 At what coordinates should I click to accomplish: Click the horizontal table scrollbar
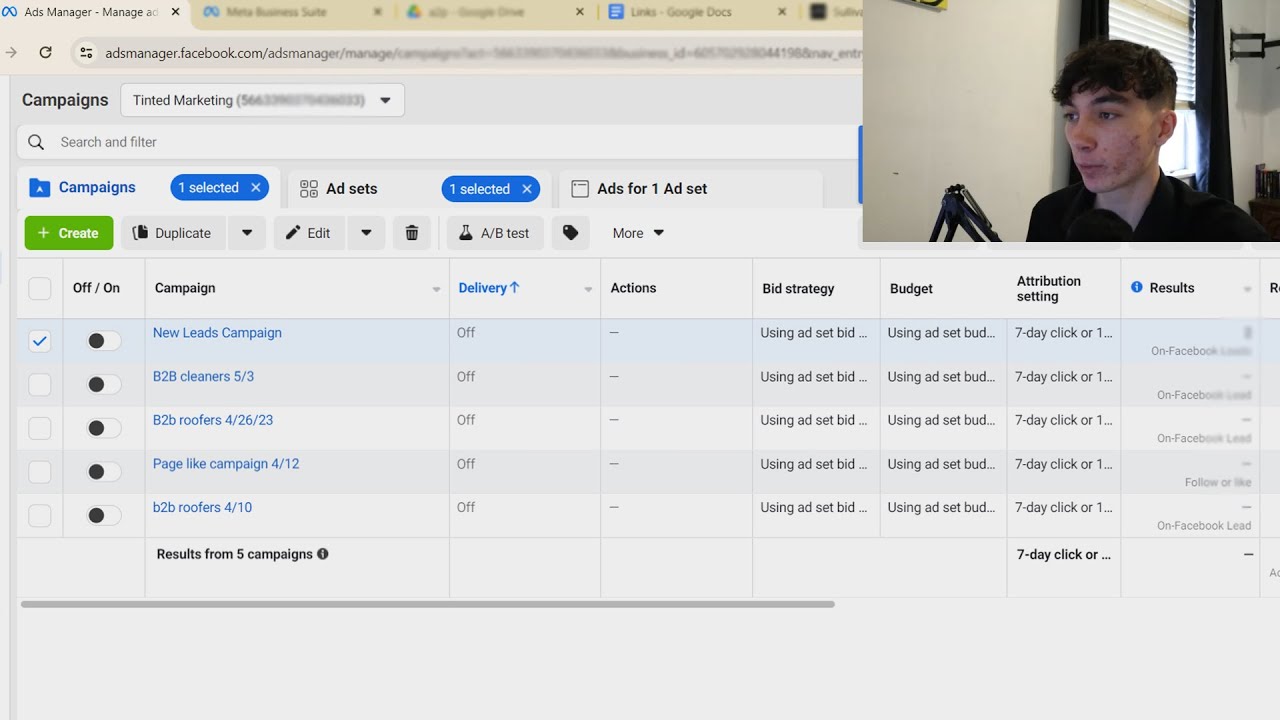427,604
